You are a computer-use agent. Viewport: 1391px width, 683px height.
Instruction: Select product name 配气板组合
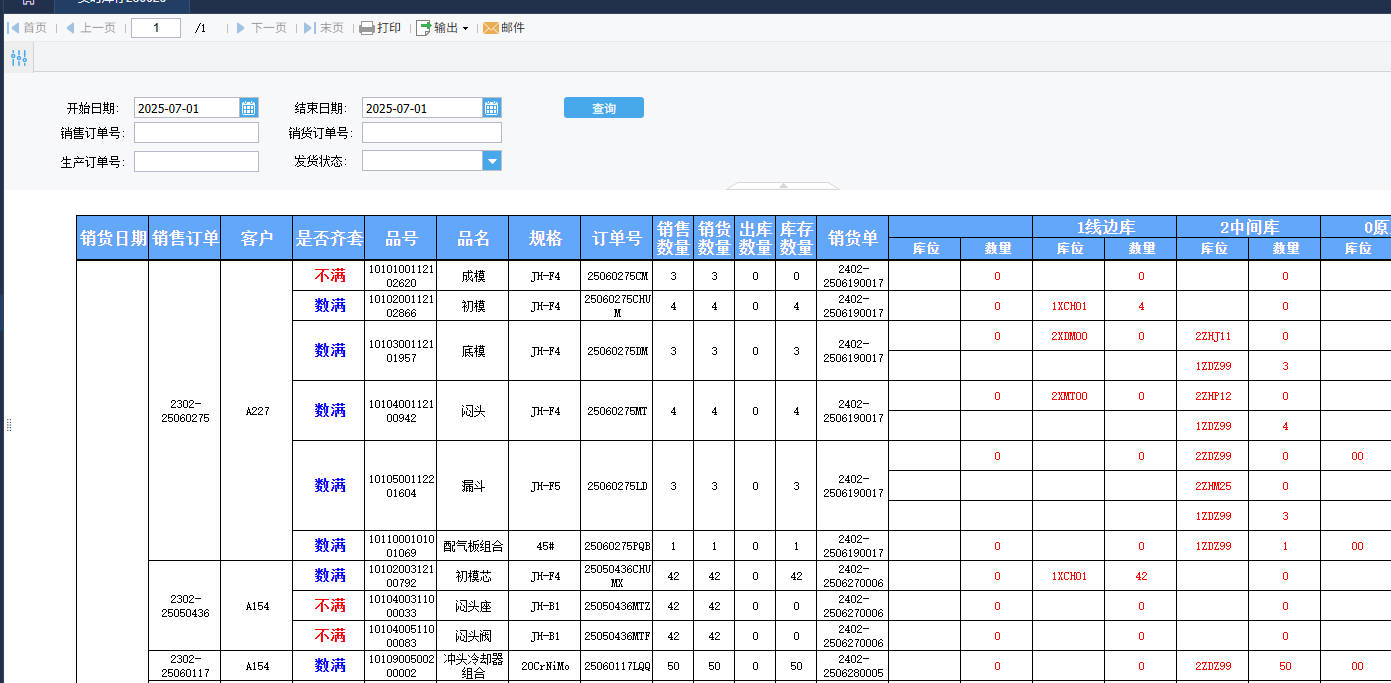473,546
